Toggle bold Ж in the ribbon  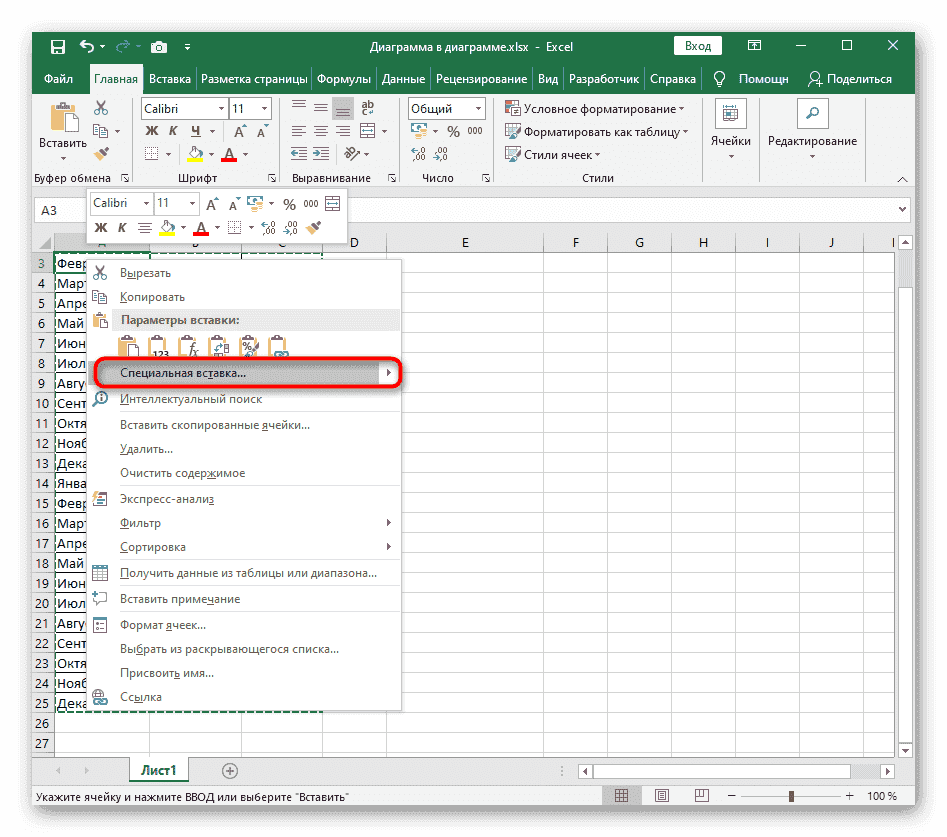(152, 131)
